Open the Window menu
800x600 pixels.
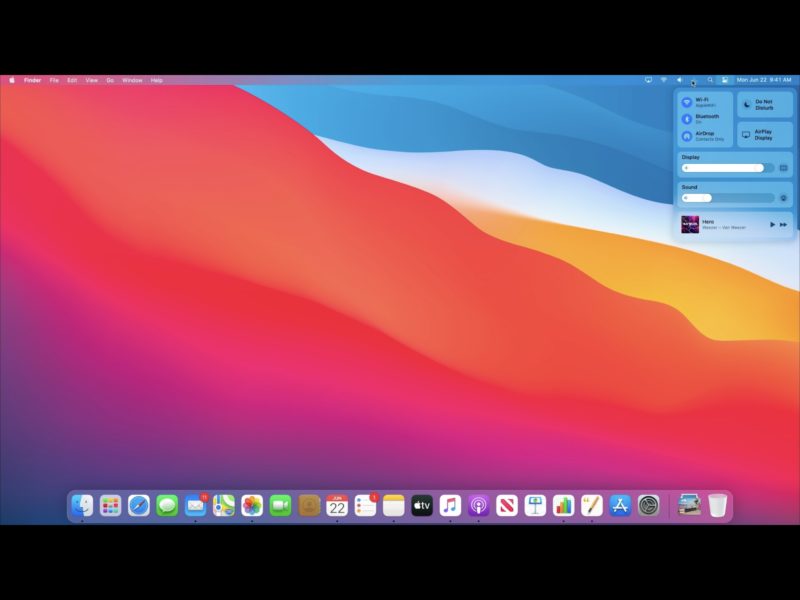132,80
